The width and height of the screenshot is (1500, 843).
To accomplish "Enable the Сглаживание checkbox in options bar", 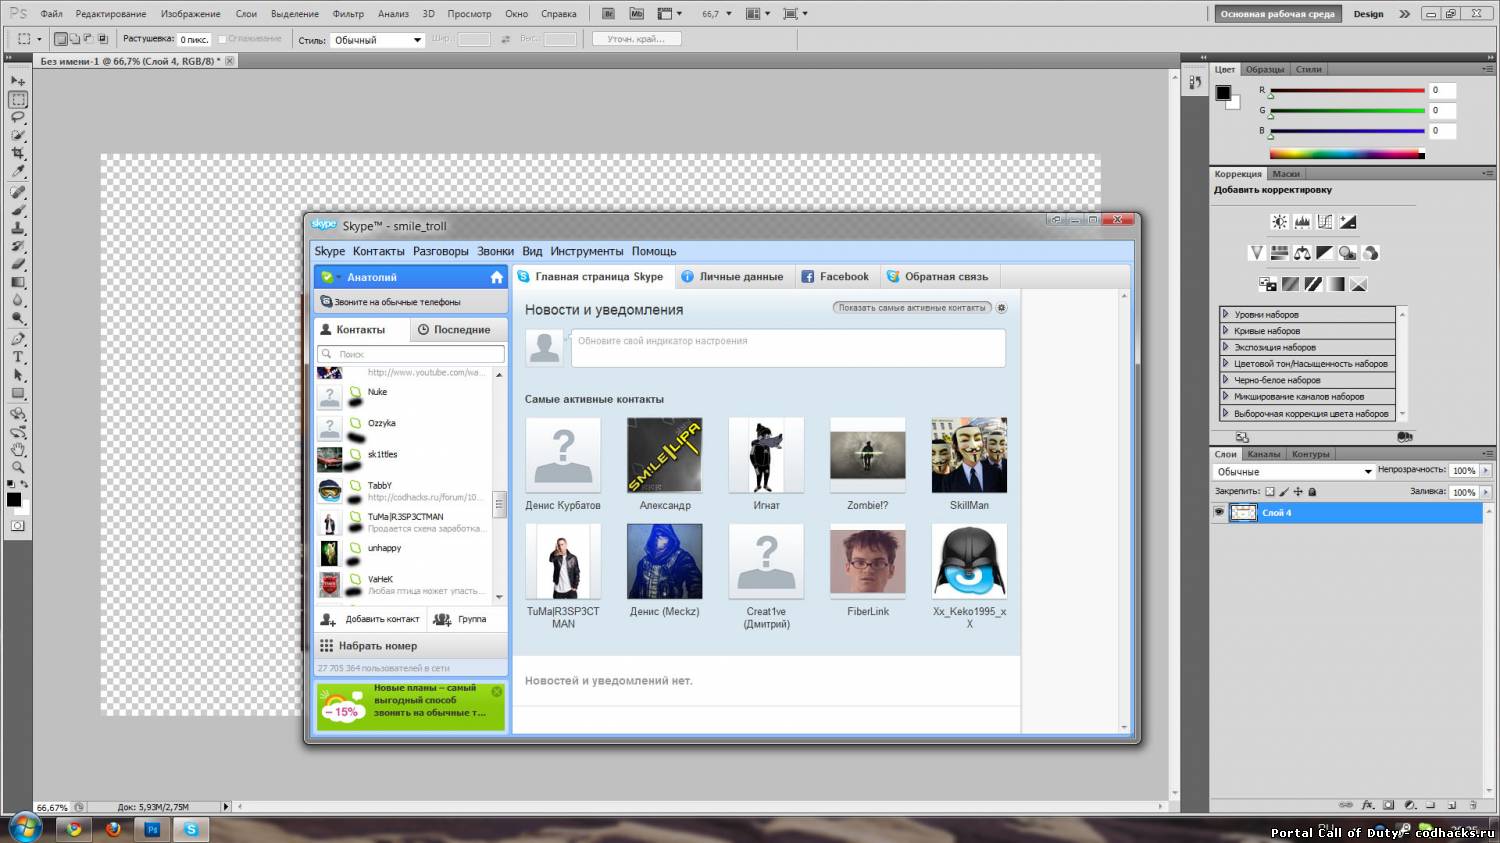I will click(x=222, y=40).
